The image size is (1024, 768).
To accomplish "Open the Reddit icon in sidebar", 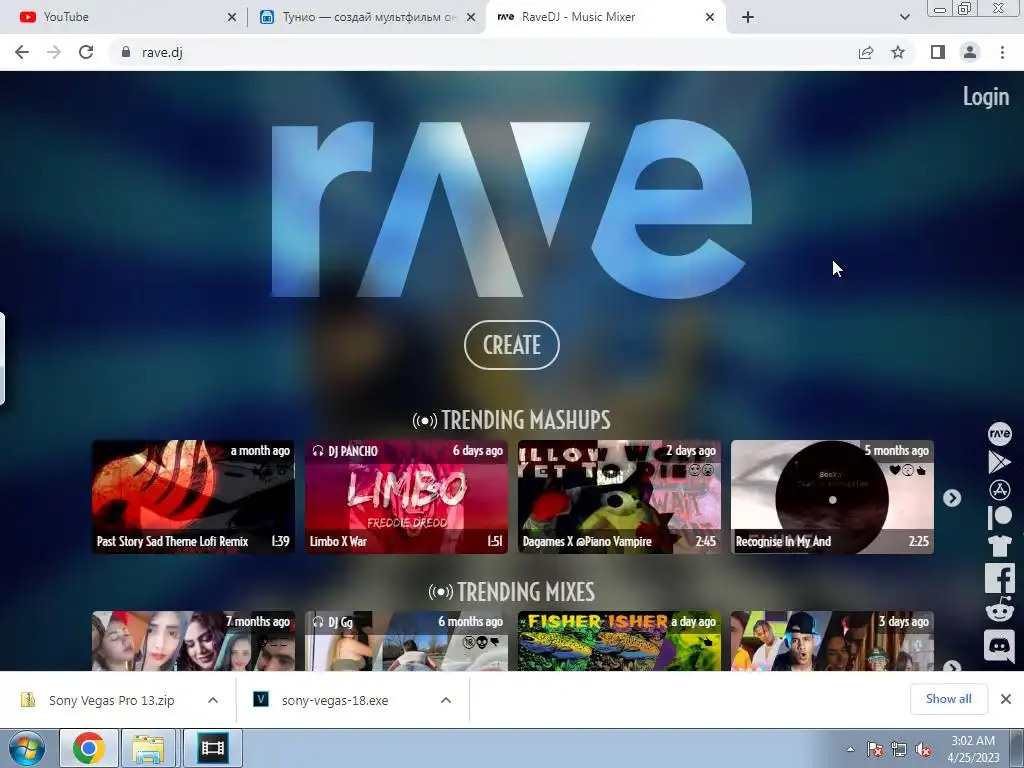I will click(999, 611).
